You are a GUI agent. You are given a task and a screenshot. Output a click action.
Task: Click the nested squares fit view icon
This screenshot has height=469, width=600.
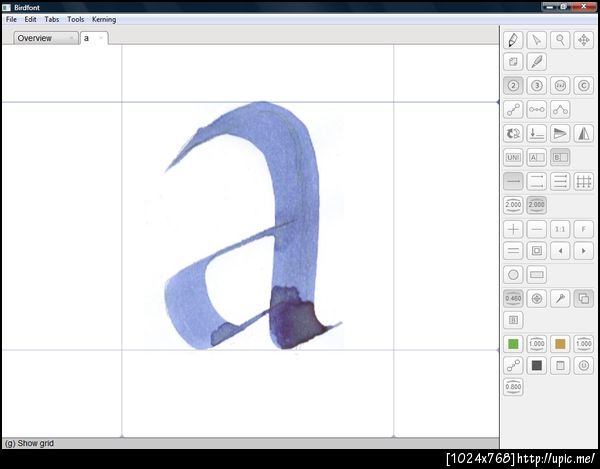point(536,251)
